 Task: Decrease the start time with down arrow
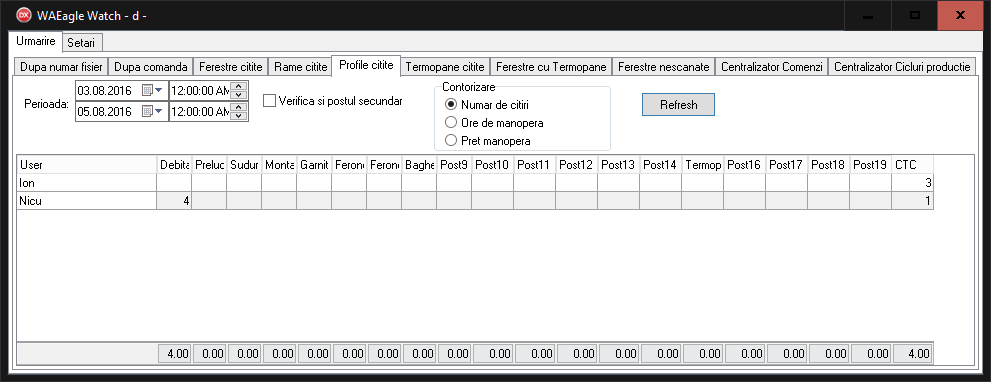pos(239,95)
